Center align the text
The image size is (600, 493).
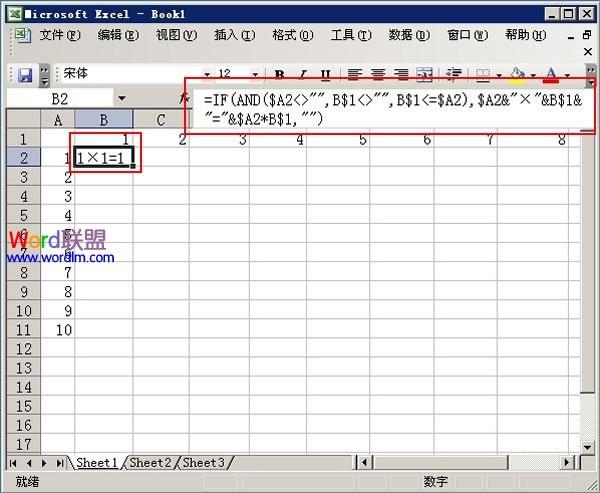tap(378, 74)
